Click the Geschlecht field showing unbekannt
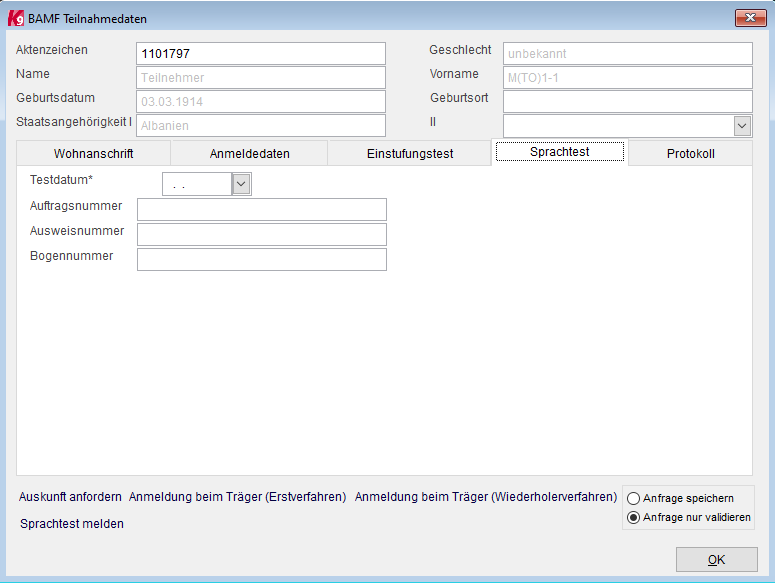This screenshot has width=775, height=583. (628, 53)
